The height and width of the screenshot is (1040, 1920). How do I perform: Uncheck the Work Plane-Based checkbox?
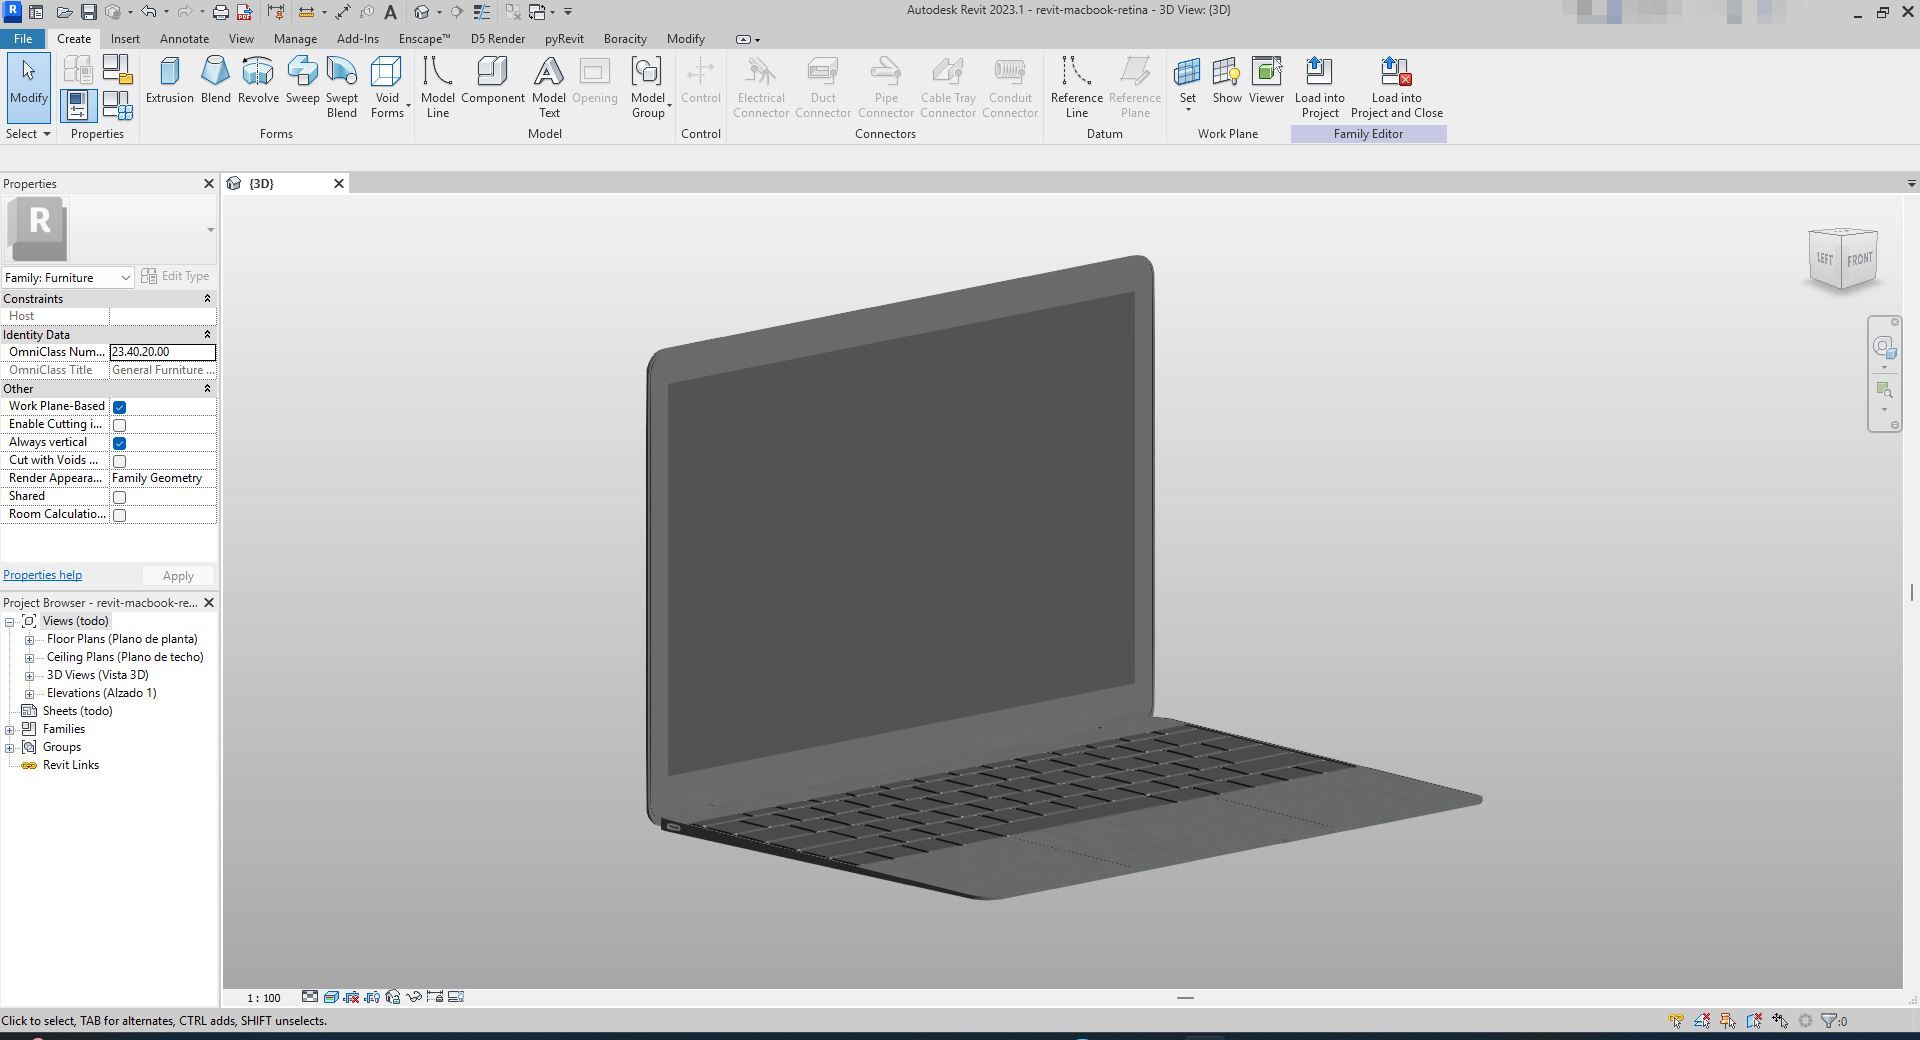[120, 407]
